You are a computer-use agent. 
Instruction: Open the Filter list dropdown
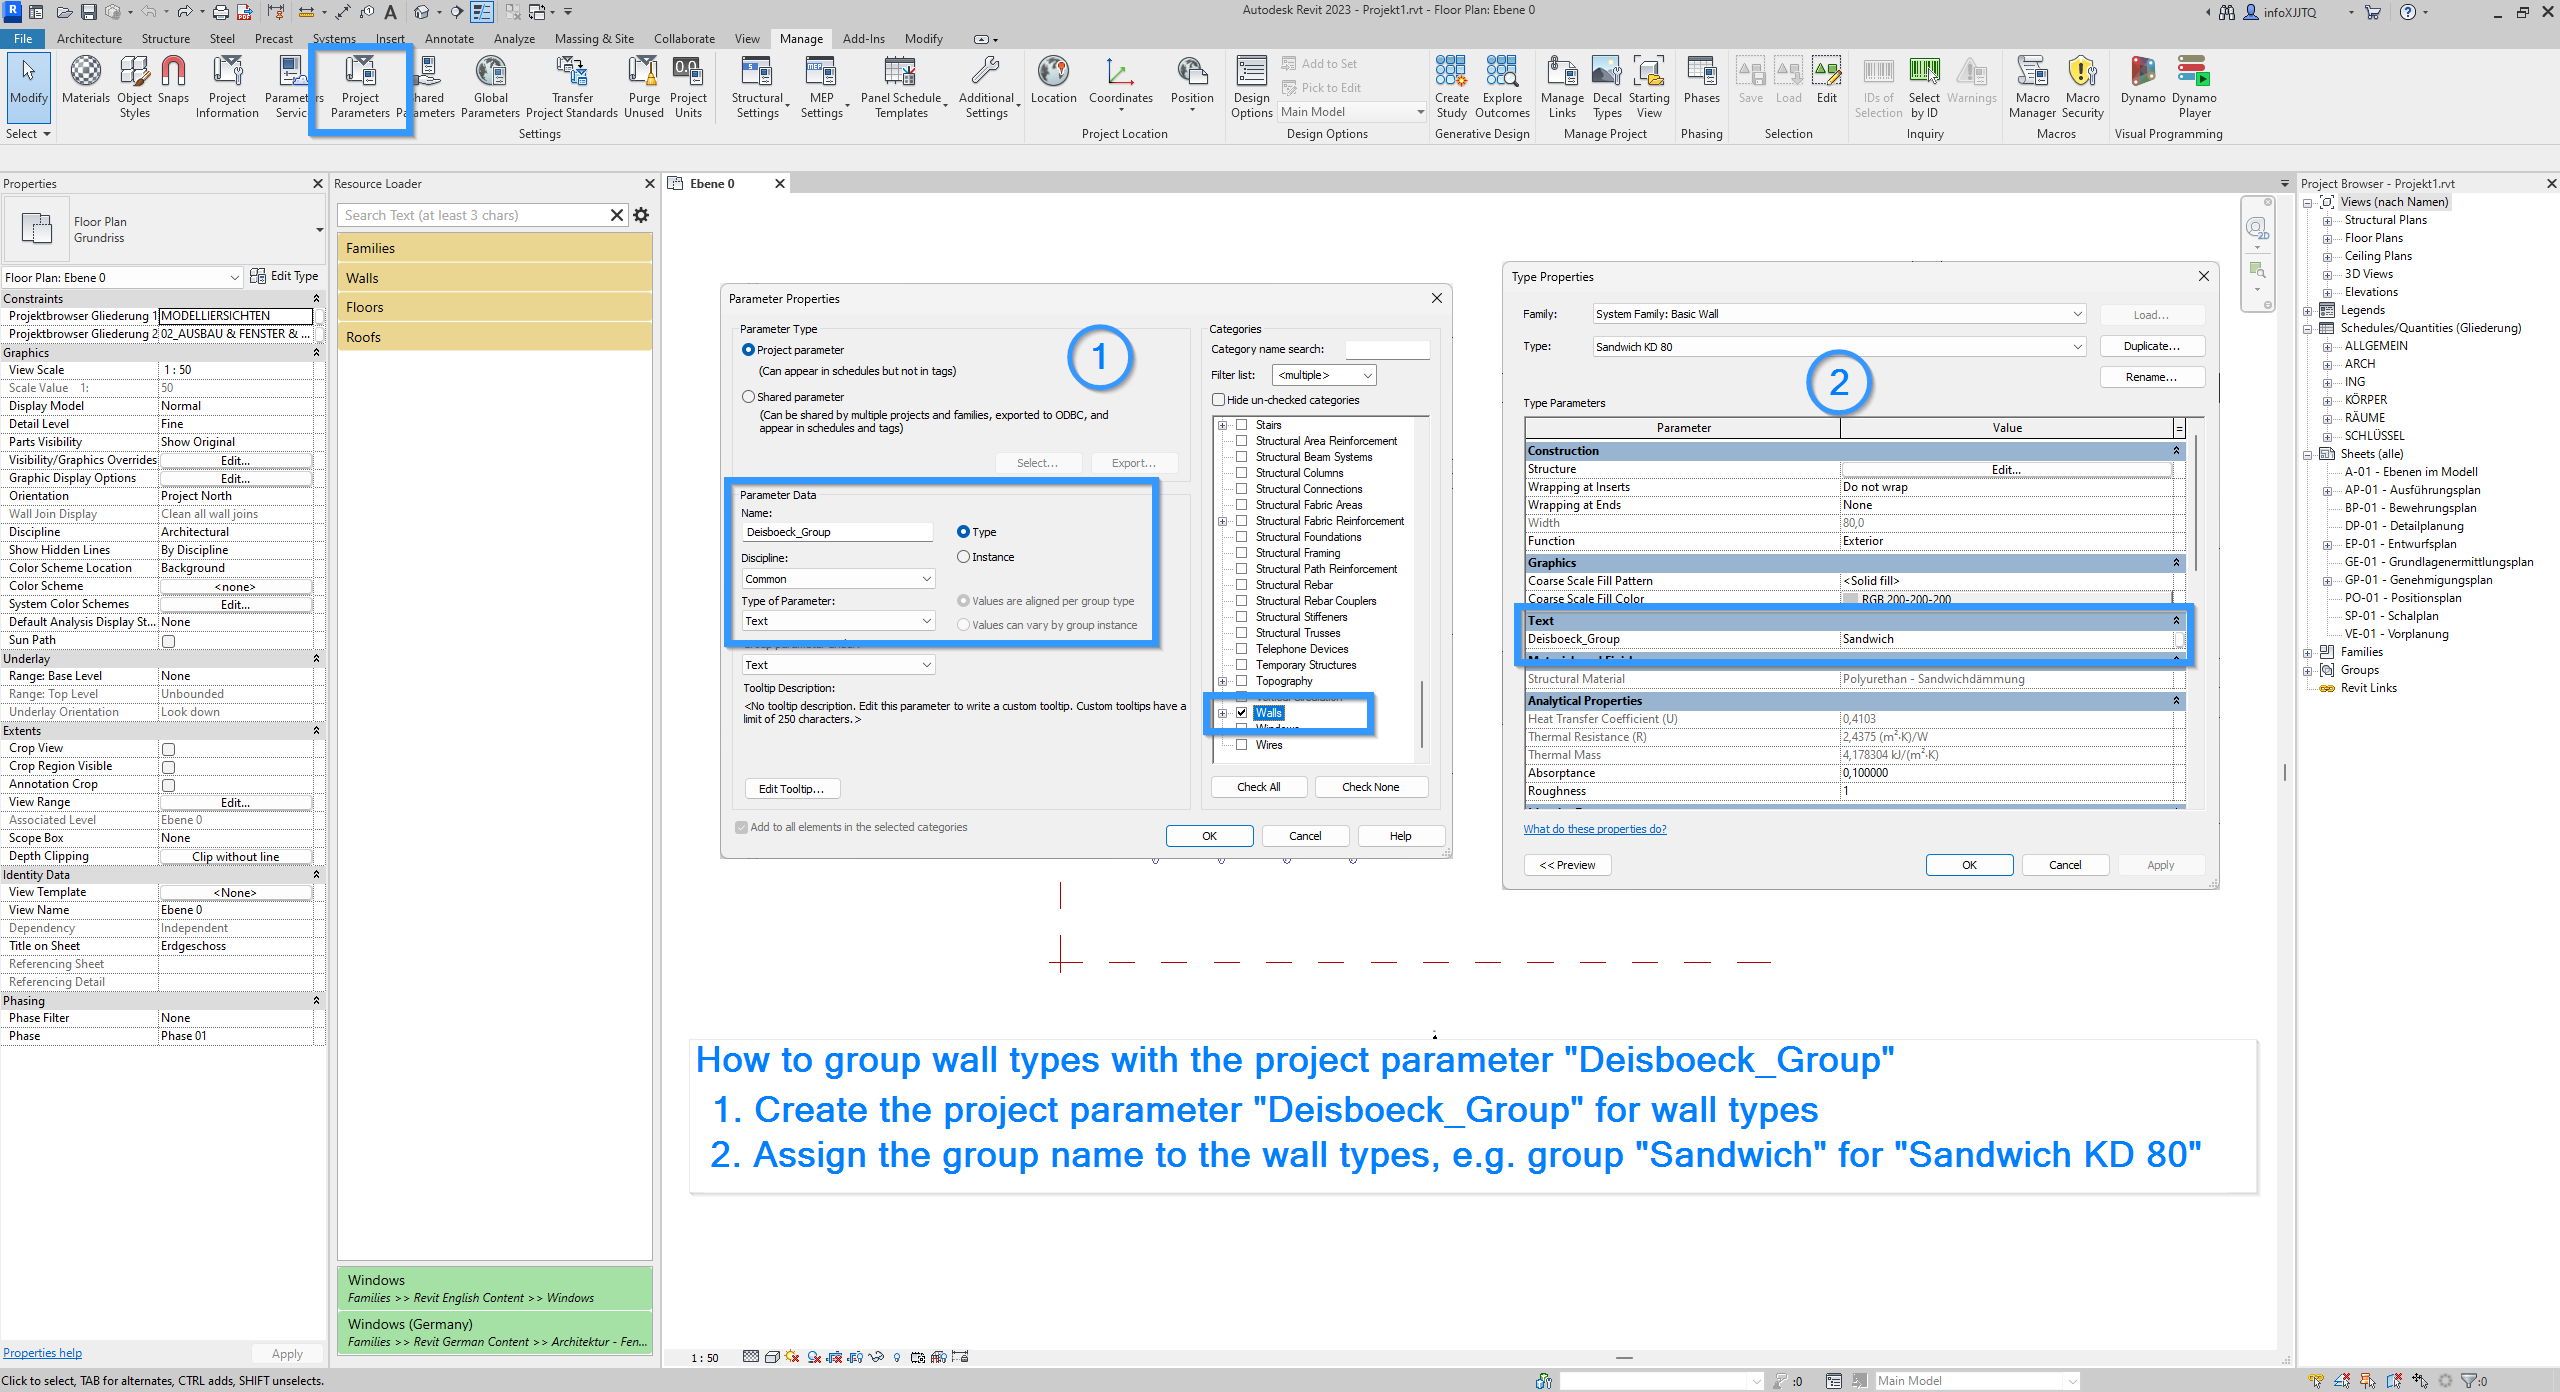click(x=1325, y=375)
